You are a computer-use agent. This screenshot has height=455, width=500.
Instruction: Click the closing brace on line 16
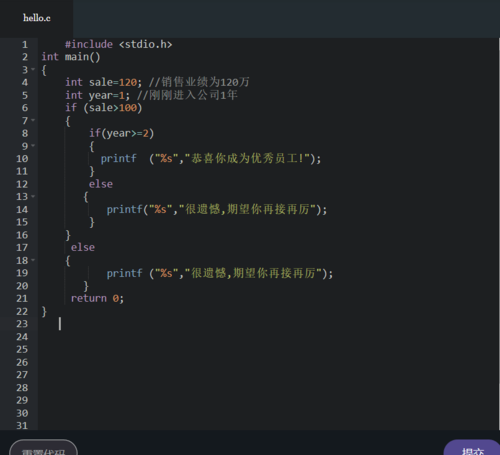pos(68,235)
